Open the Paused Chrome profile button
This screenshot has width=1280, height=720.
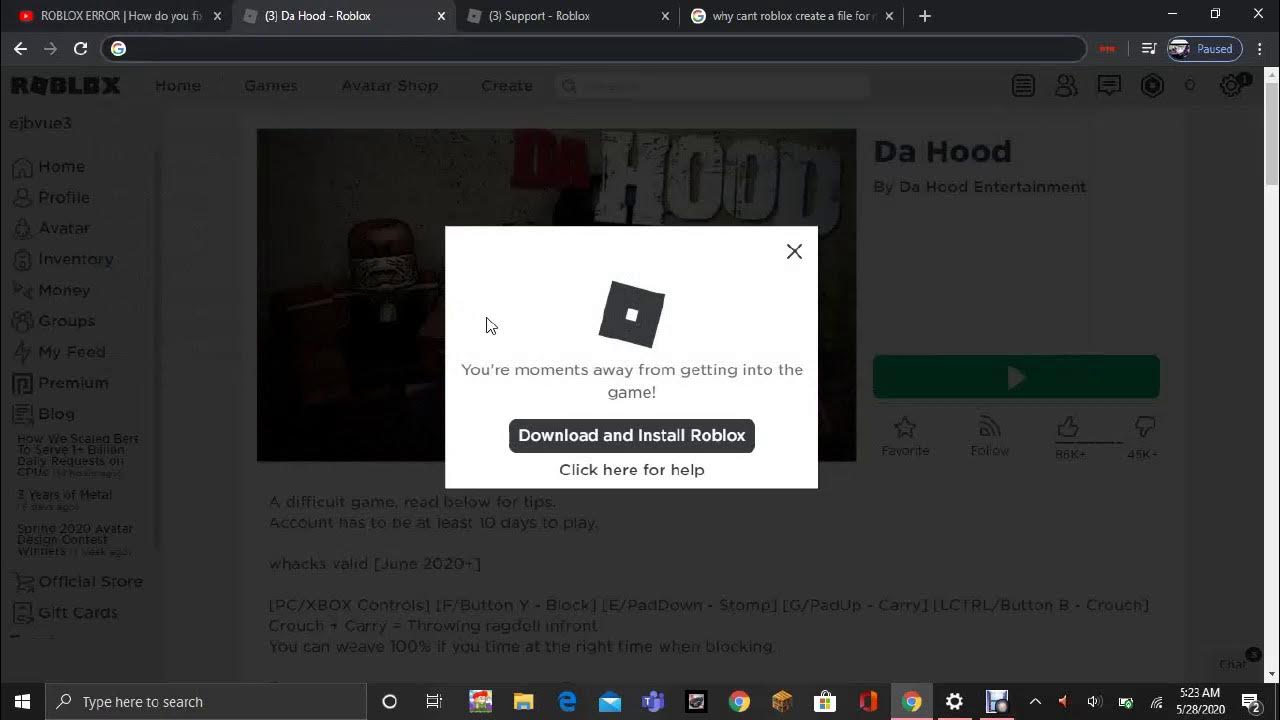point(1205,48)
